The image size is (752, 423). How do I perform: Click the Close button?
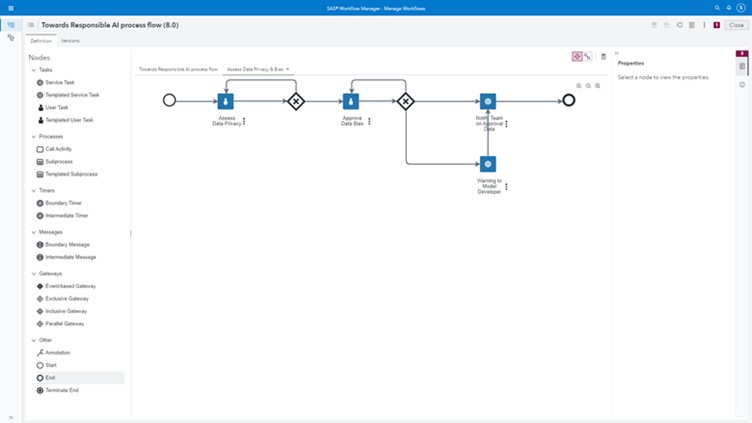click(736, 25)
